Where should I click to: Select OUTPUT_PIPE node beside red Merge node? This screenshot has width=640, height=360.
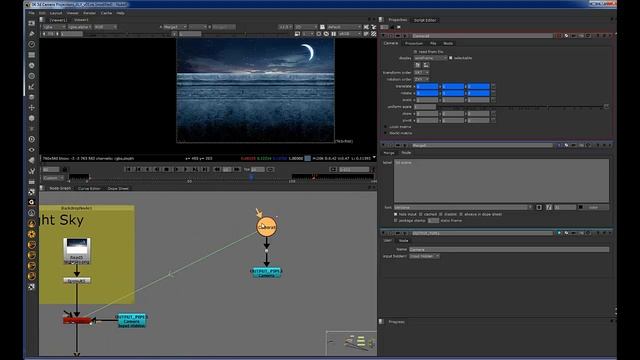pyautogui.click(x=131, y=320)
